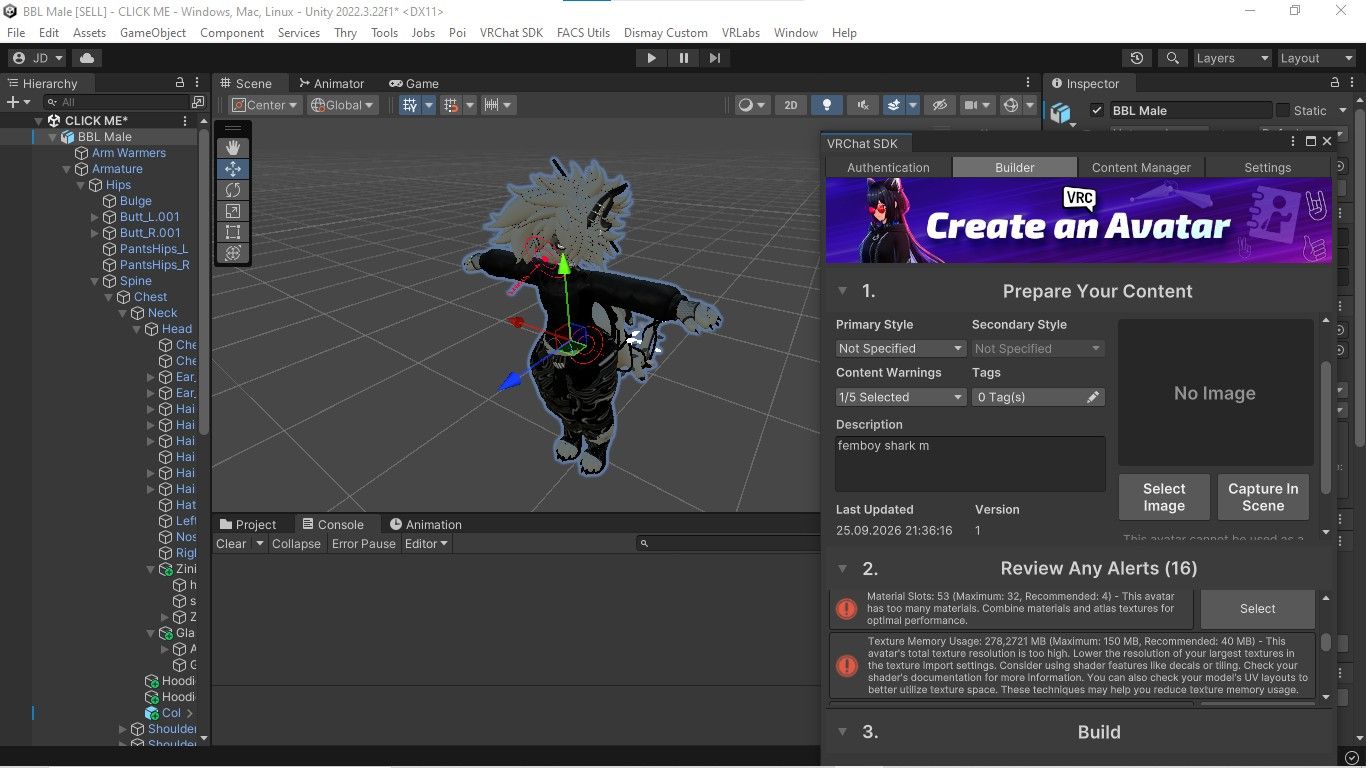The image size is (1366, 768).
Task: Click Select for Material Slots alert
Action: 1257,608
